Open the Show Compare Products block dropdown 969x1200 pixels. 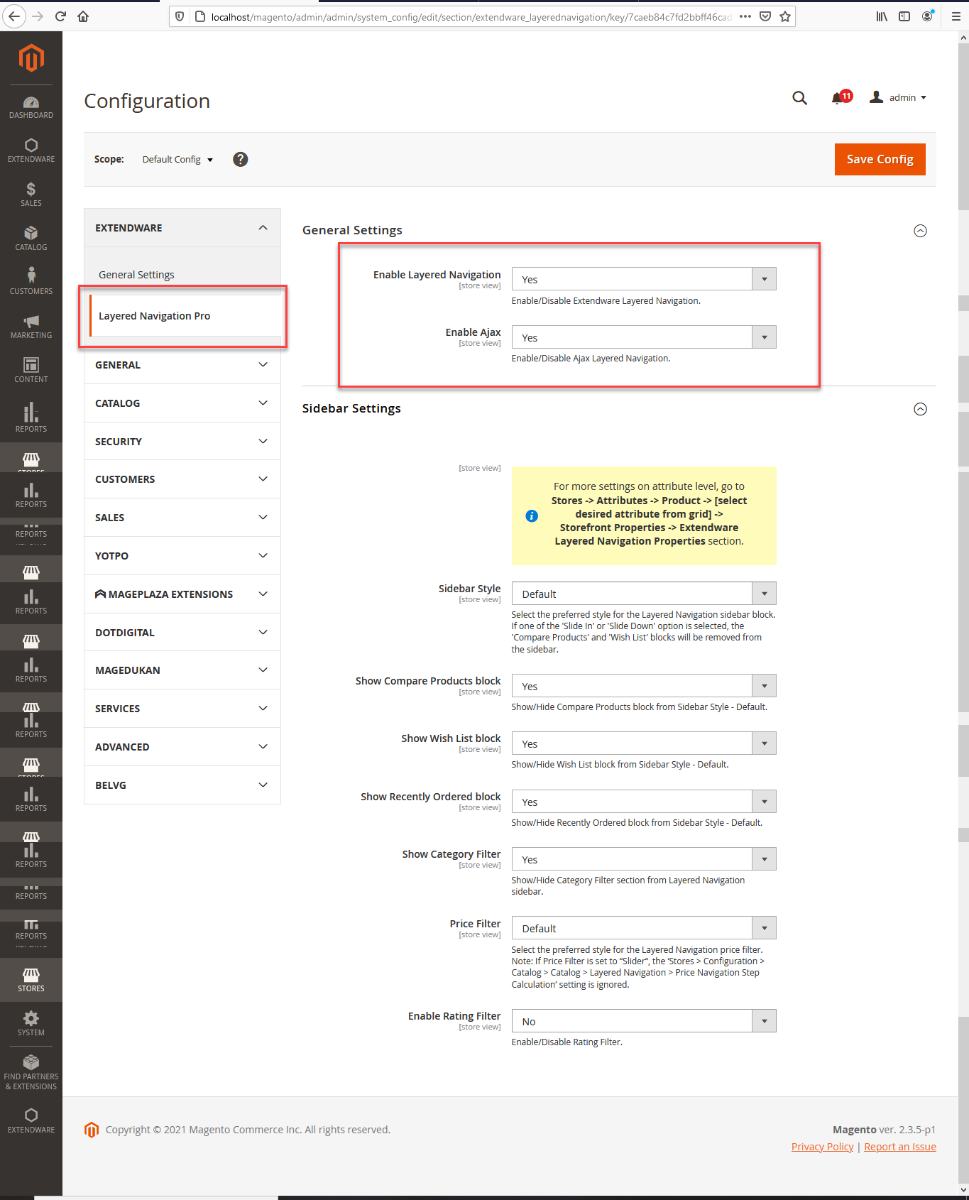(644, 686)
